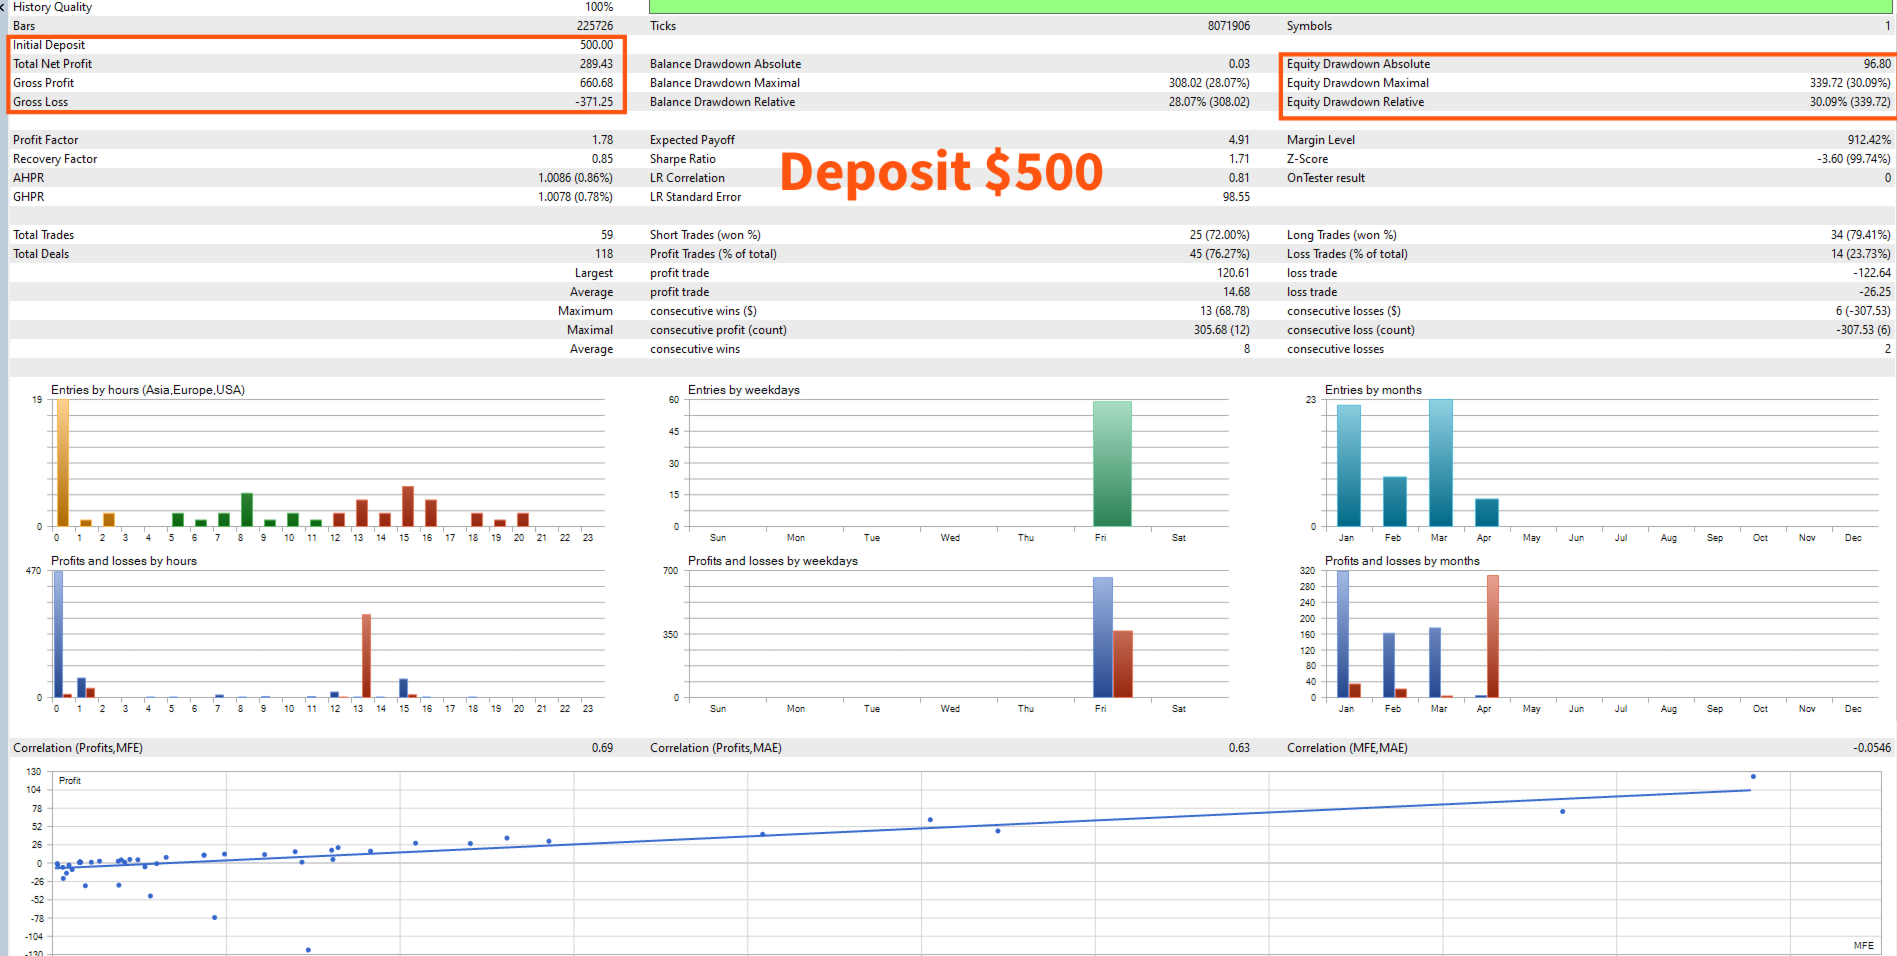
Task: Click the red hour 13 loss bar
Action: coord(366,655)
